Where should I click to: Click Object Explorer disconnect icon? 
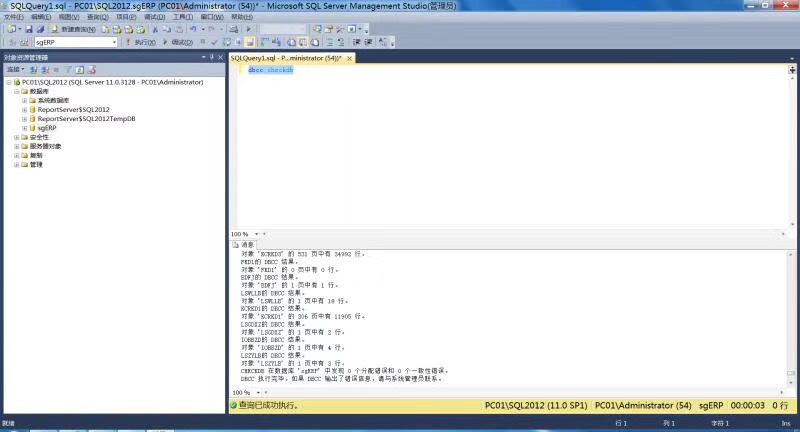[x=45, y=69]
